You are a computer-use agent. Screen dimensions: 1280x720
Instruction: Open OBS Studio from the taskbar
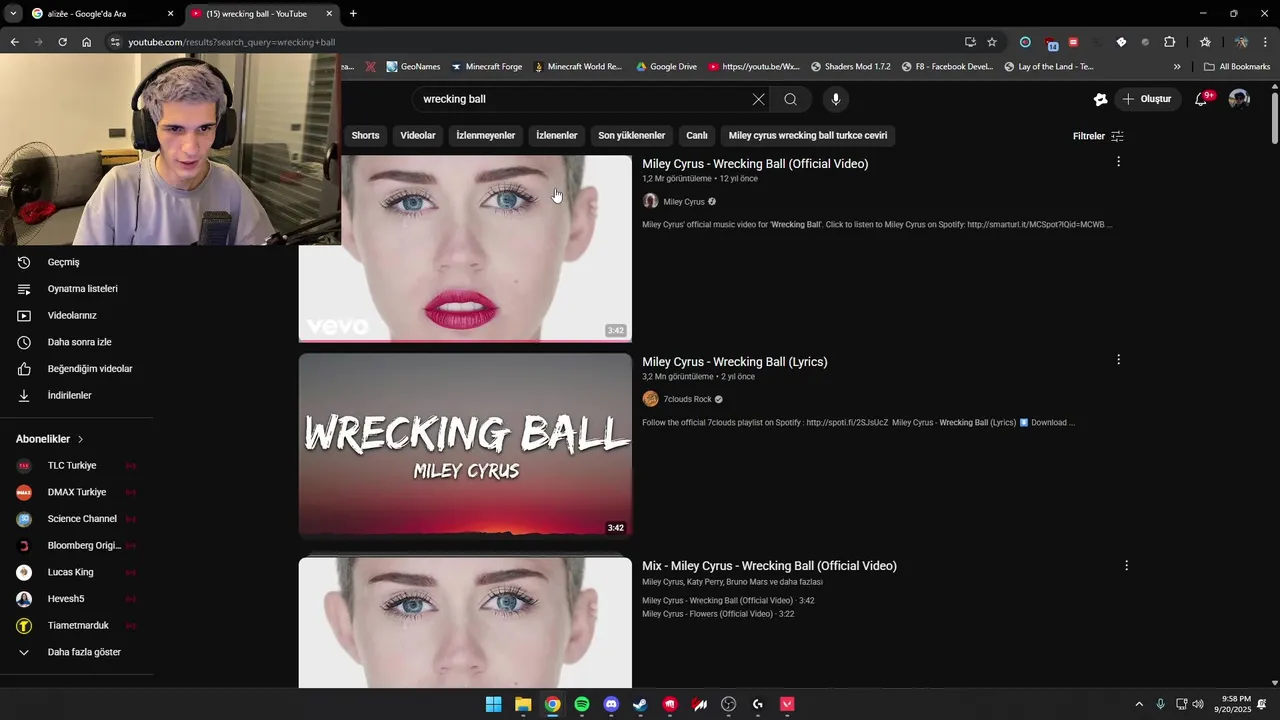(x=728, y=704)
